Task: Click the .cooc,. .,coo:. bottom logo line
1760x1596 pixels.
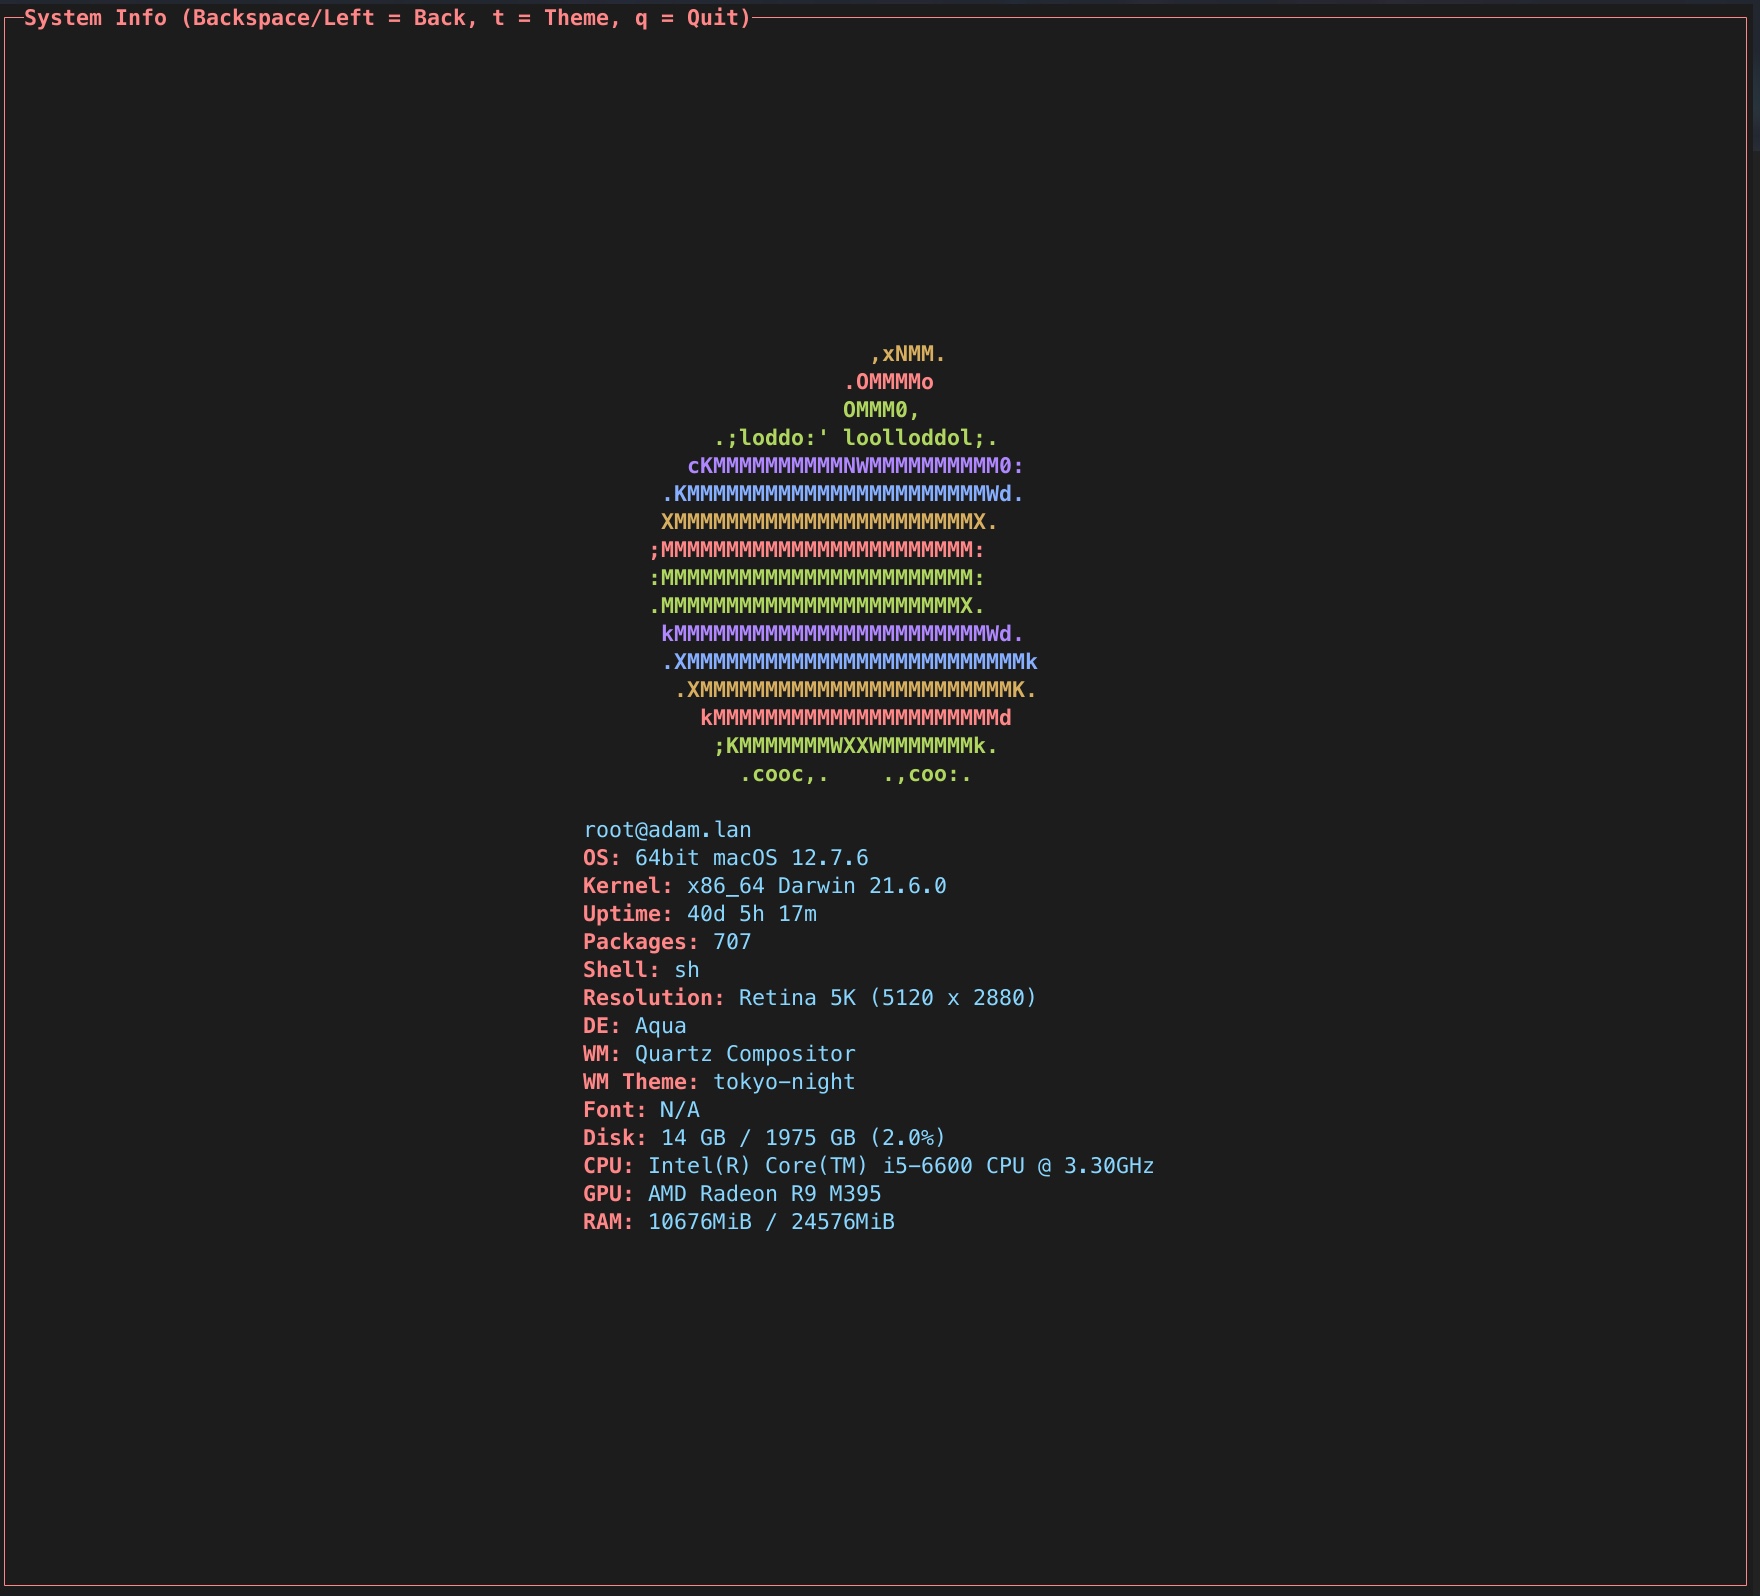Action: pyautogui.click(x=856, y=774)
